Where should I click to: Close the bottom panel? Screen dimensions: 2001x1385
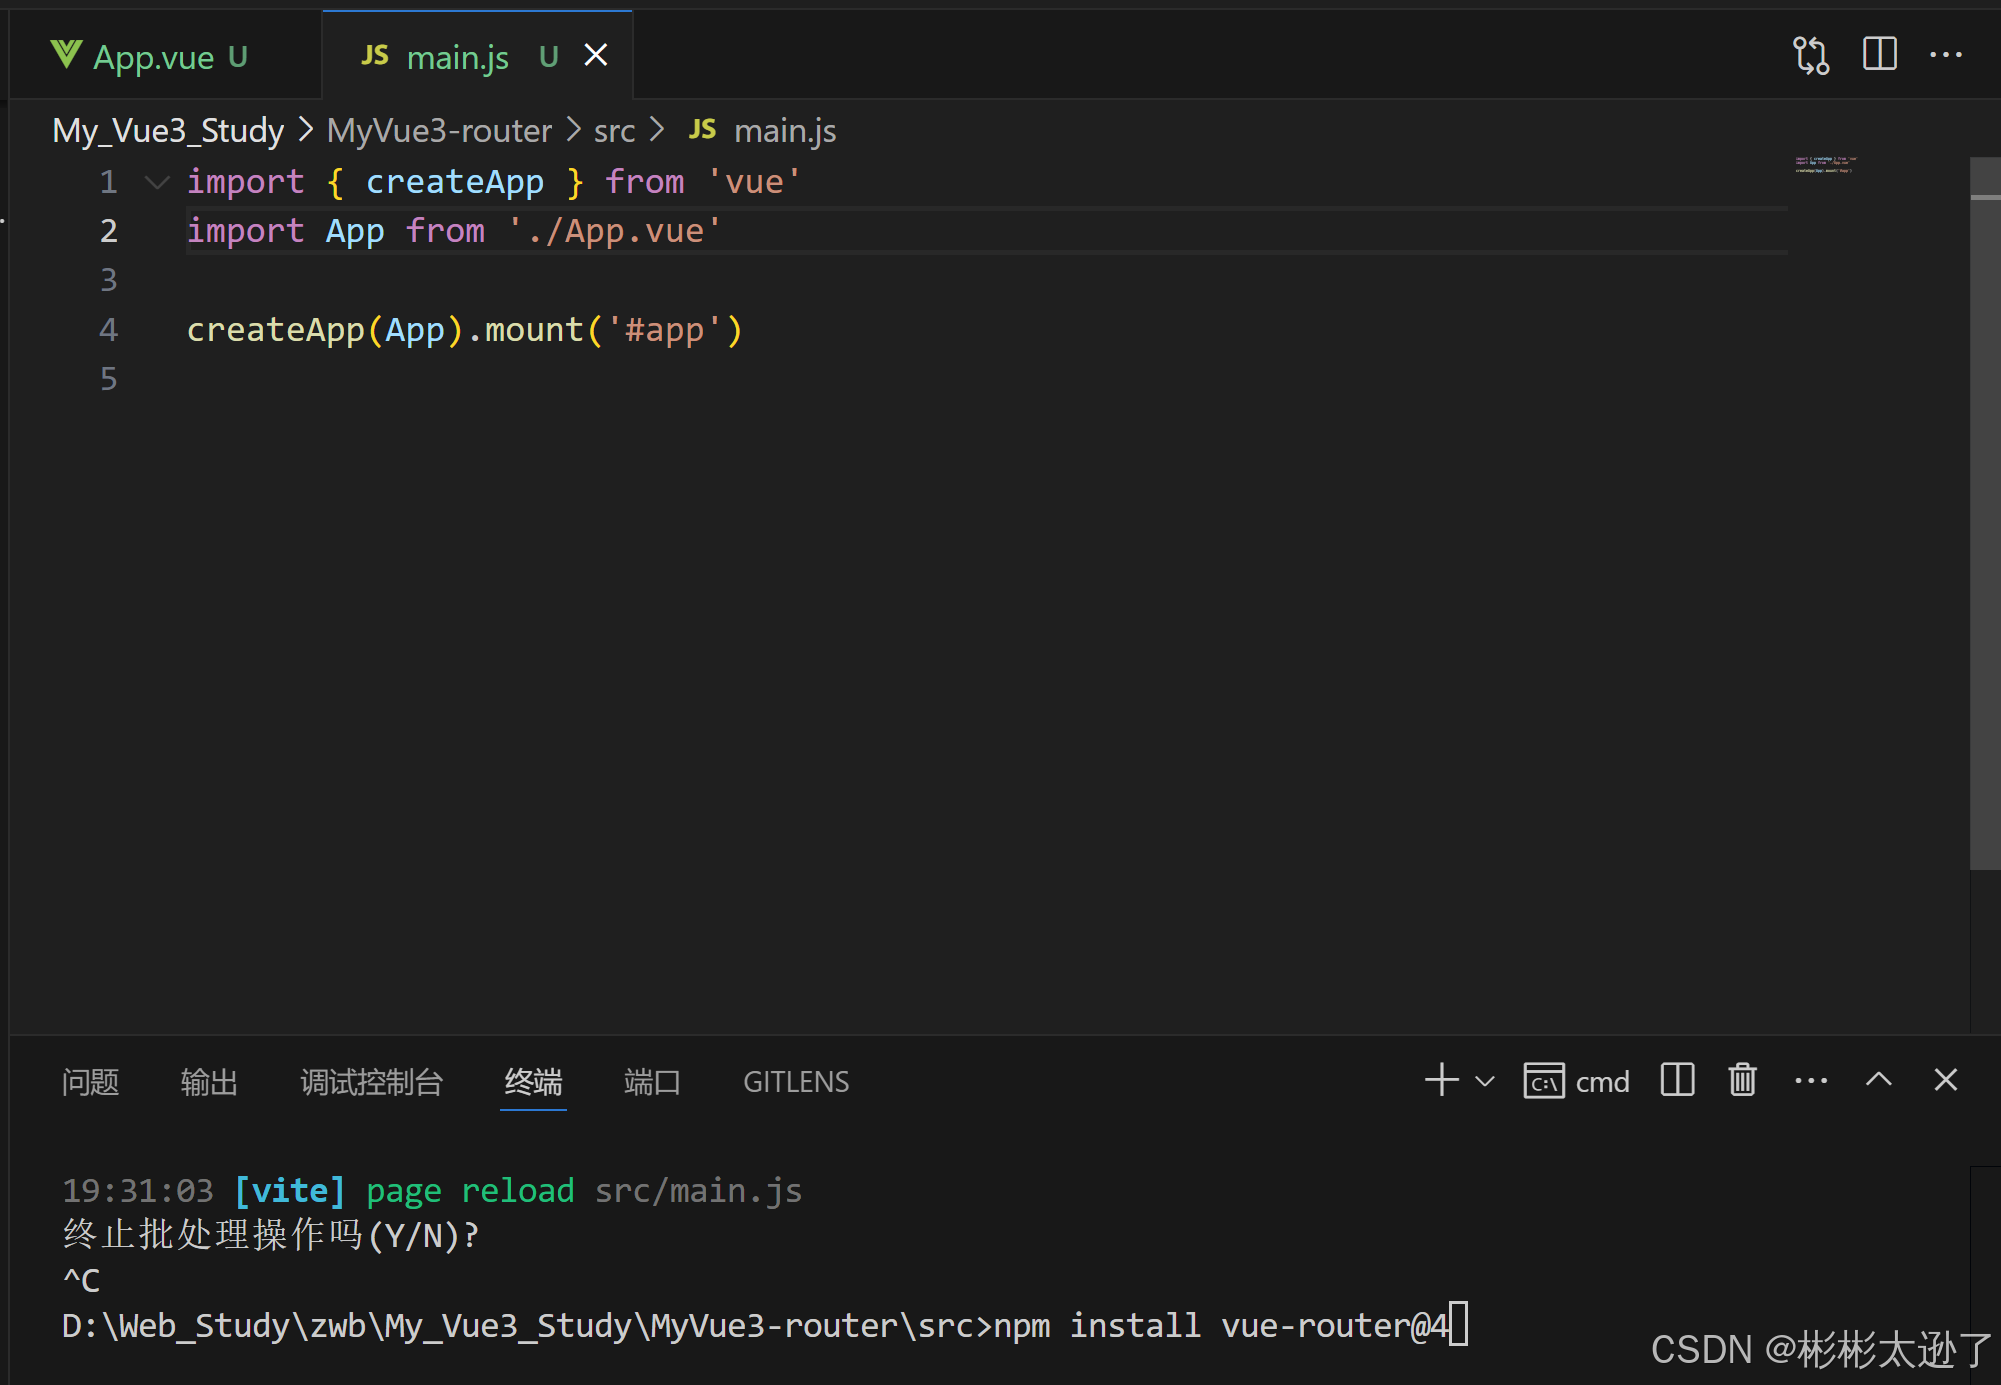(1945, 1080)
